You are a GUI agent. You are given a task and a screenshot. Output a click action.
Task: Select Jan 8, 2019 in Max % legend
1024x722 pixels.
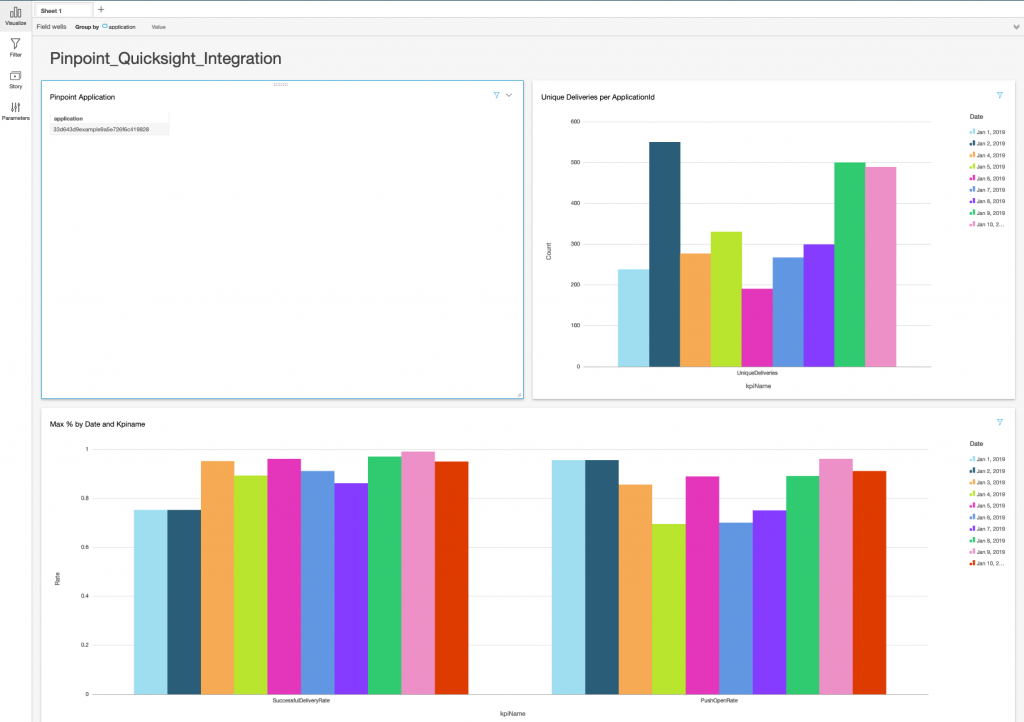pos(987,541)
